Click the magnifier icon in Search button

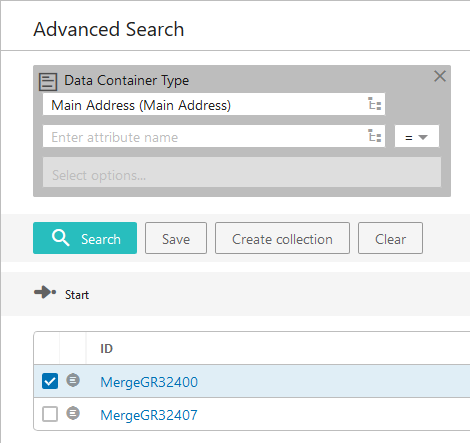click(x=61, y=238)
